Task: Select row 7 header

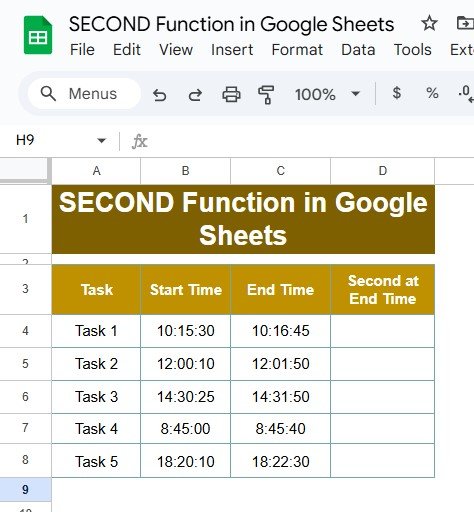Action: (25, 428)
